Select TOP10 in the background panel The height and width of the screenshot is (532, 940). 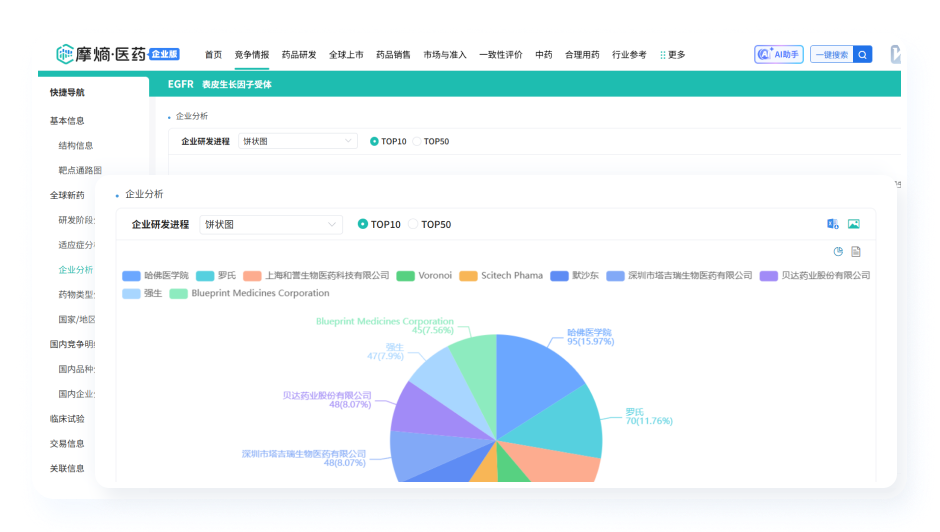[x=374, y=141]
